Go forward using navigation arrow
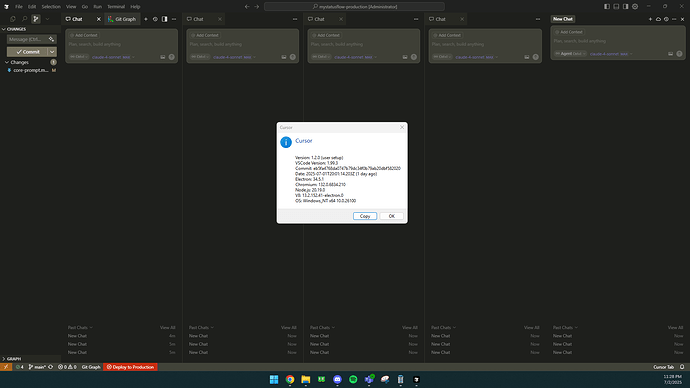 pos(257,7)
